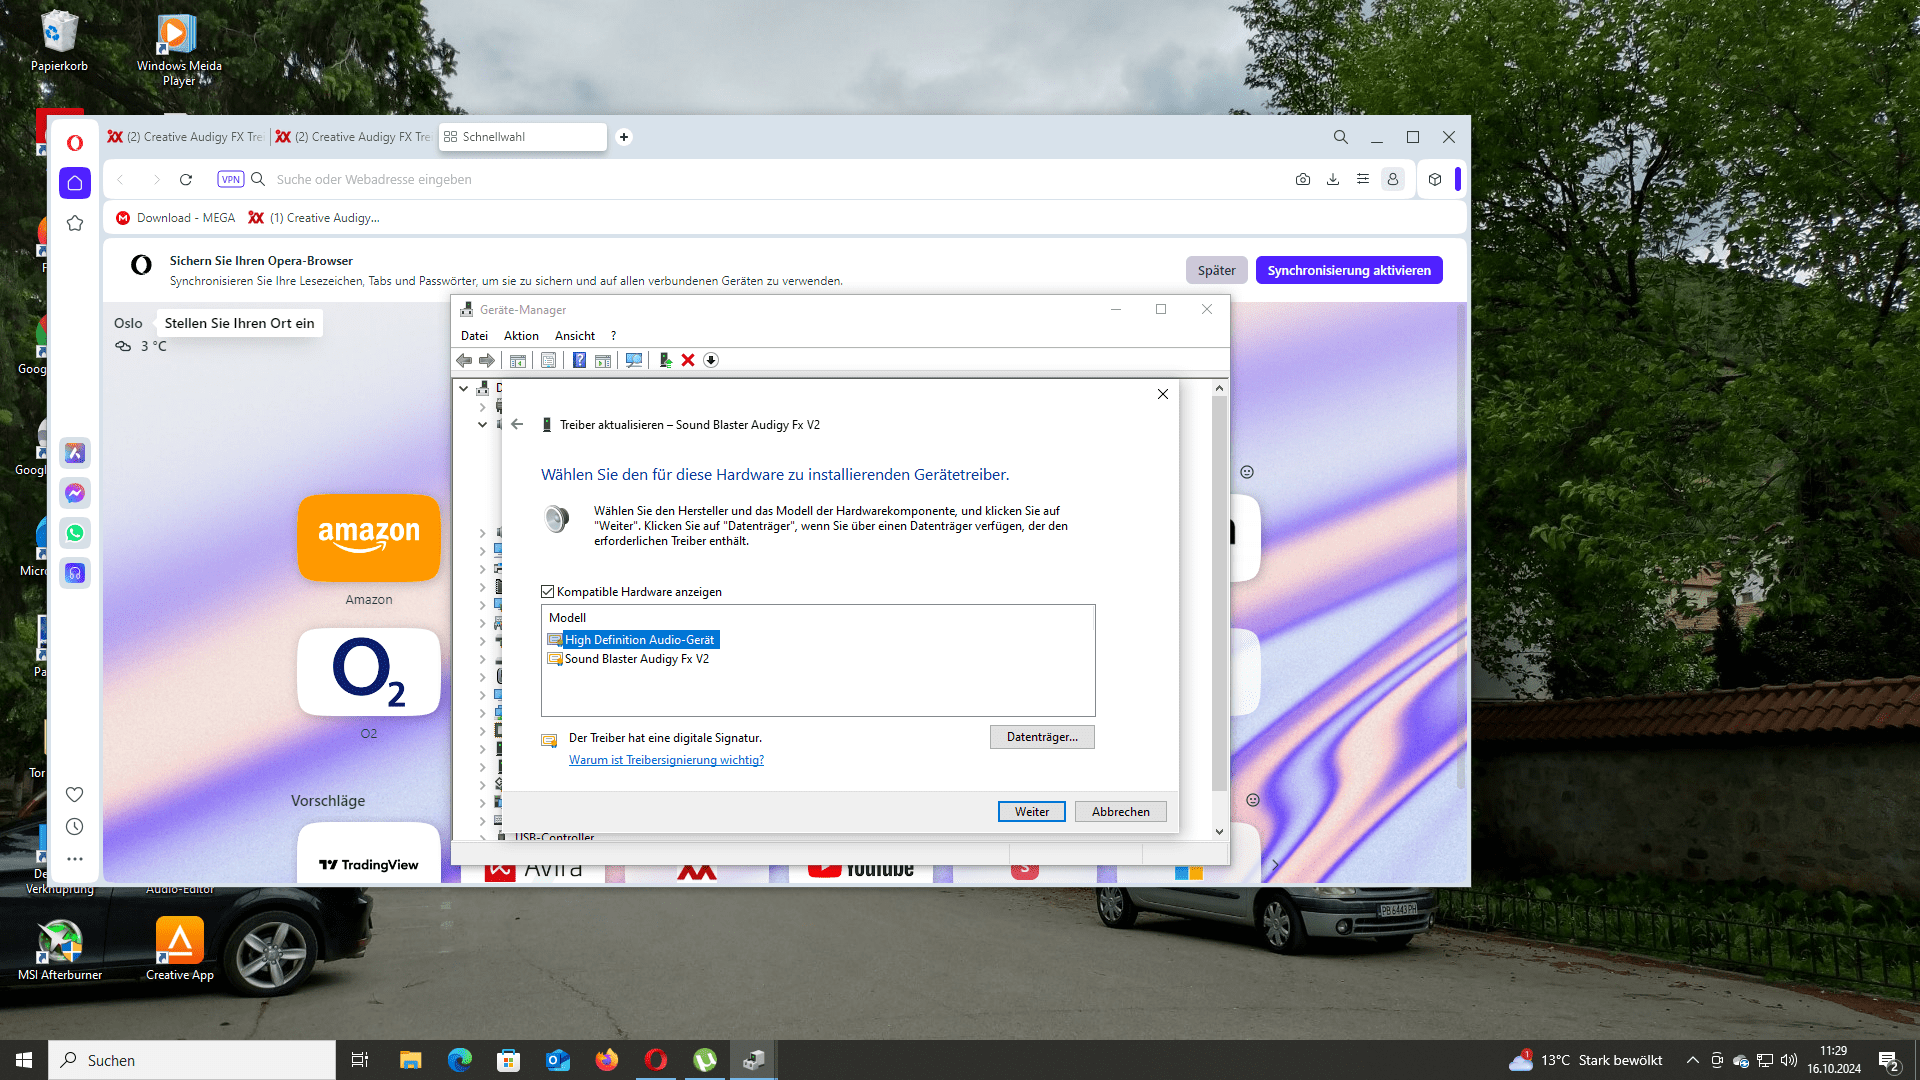Toggle the VPN badge in address bar

(231, 180)
